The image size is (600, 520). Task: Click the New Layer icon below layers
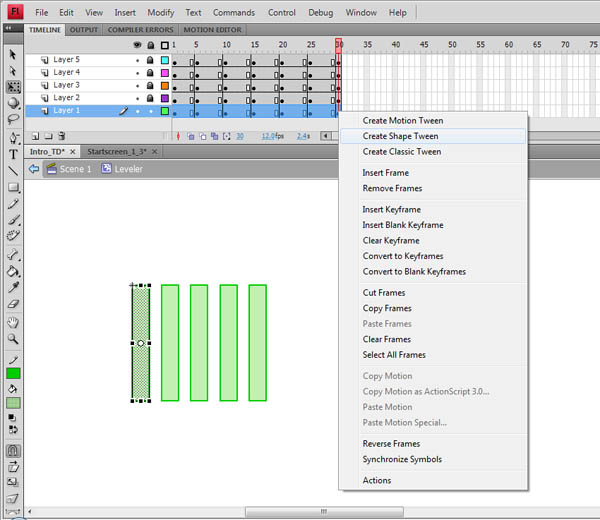click(35, 136)
